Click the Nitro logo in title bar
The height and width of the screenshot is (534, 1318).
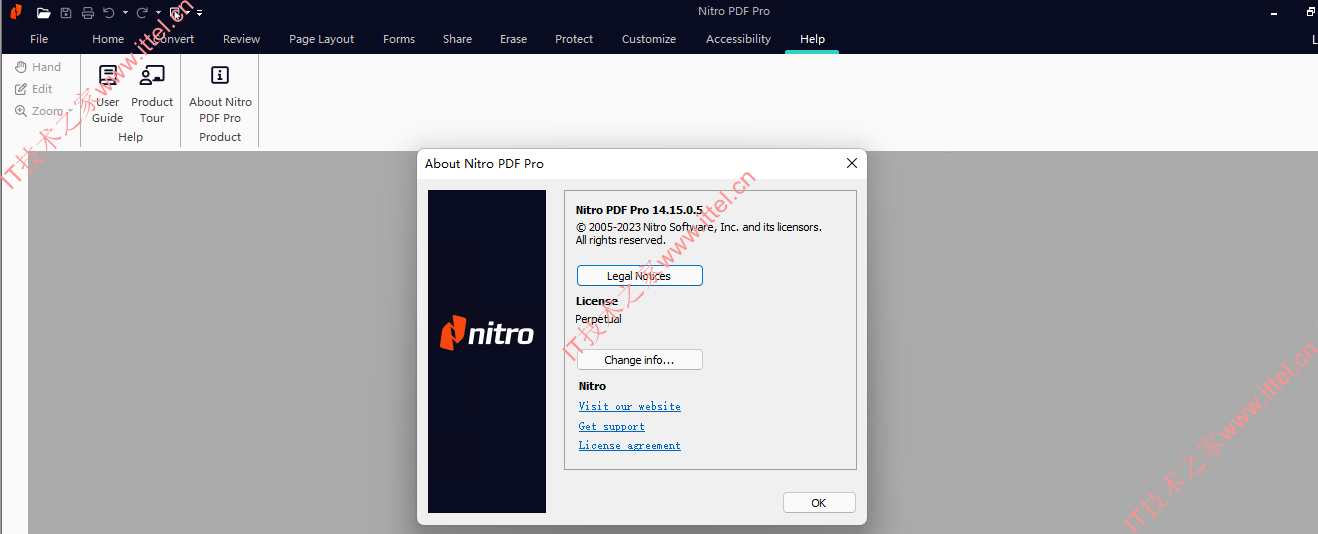[16, 12]
